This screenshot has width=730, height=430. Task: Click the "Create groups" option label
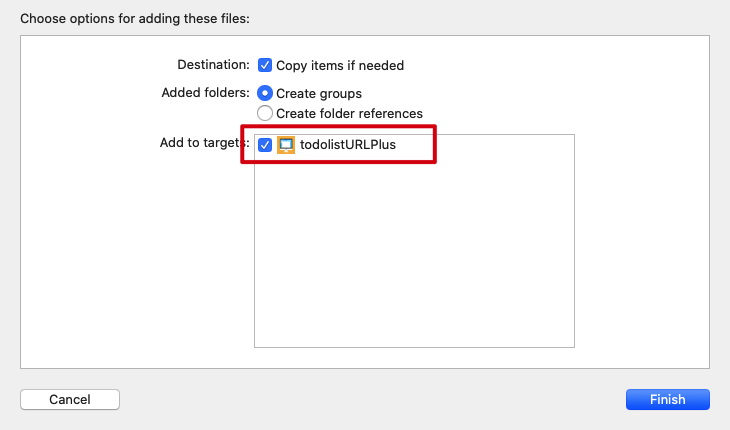[319, 93]
